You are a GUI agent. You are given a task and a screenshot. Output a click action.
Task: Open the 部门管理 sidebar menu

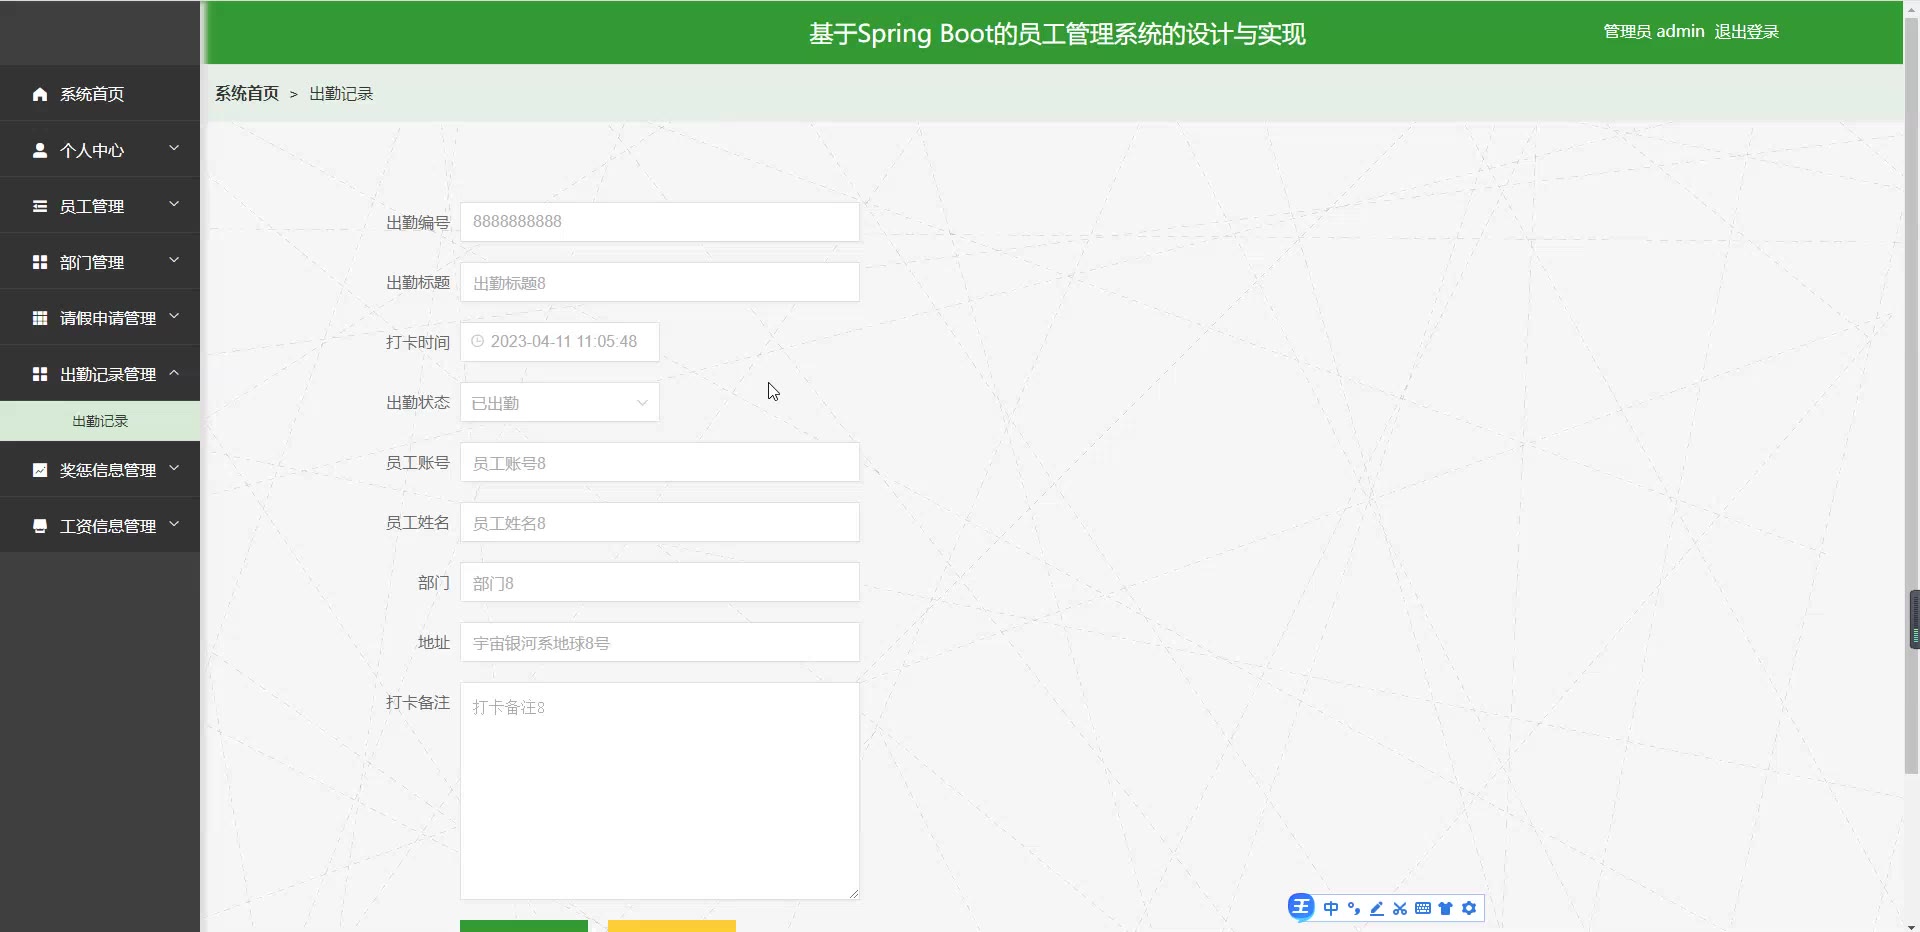[100, 261]
